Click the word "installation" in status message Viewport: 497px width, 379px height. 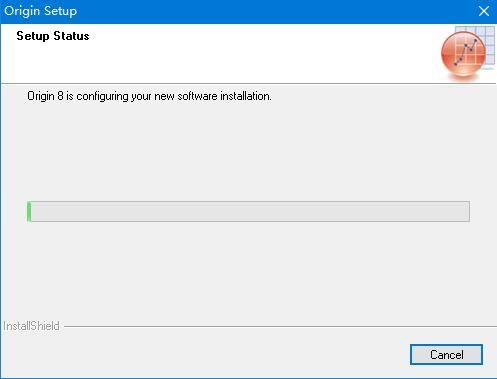(x=245, y=96)
